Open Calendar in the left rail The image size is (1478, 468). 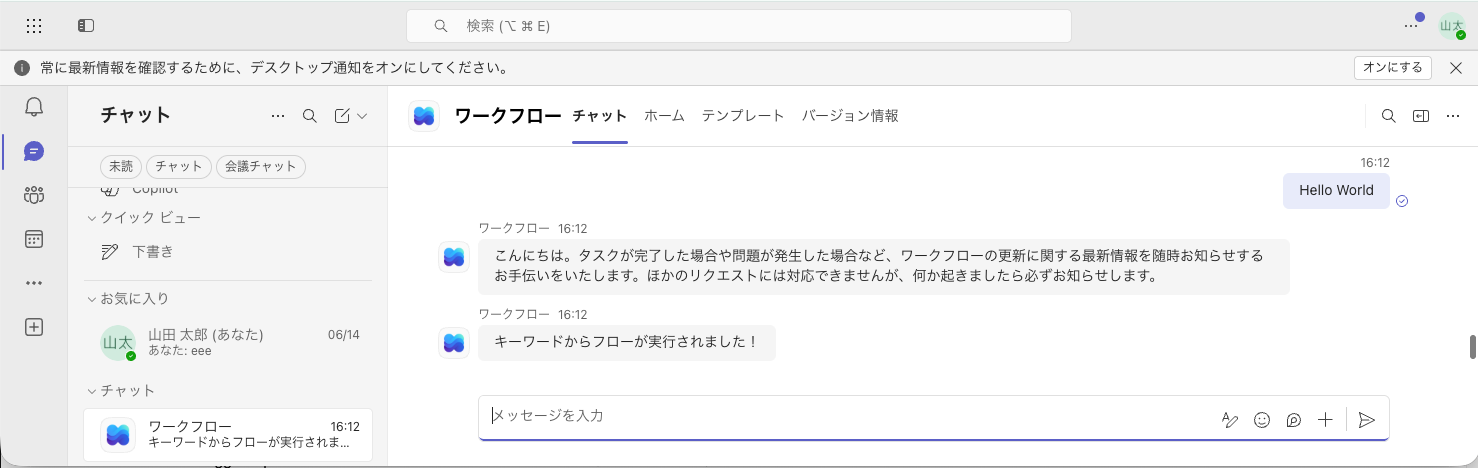pos(34,239)
